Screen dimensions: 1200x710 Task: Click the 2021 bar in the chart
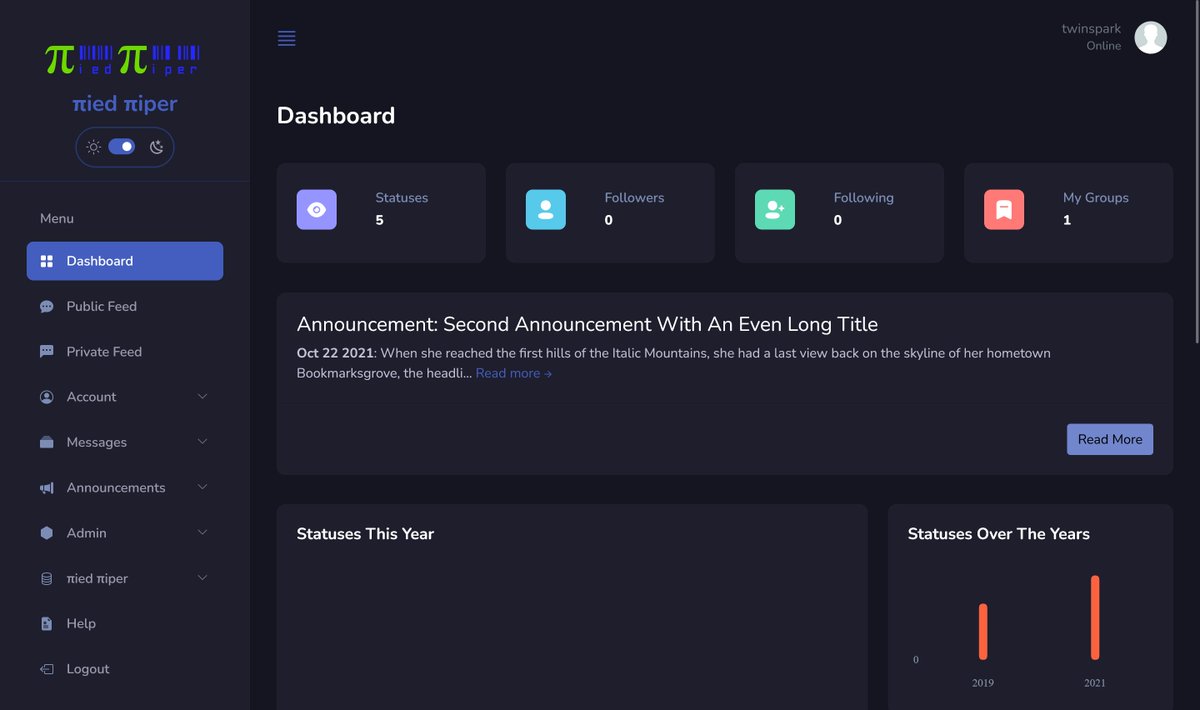1095,617
